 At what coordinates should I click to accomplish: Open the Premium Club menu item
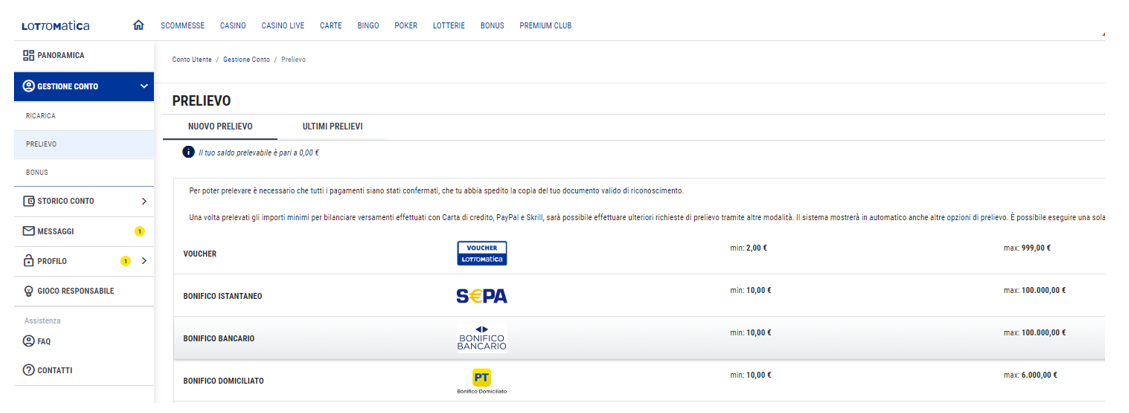(545, 26)
